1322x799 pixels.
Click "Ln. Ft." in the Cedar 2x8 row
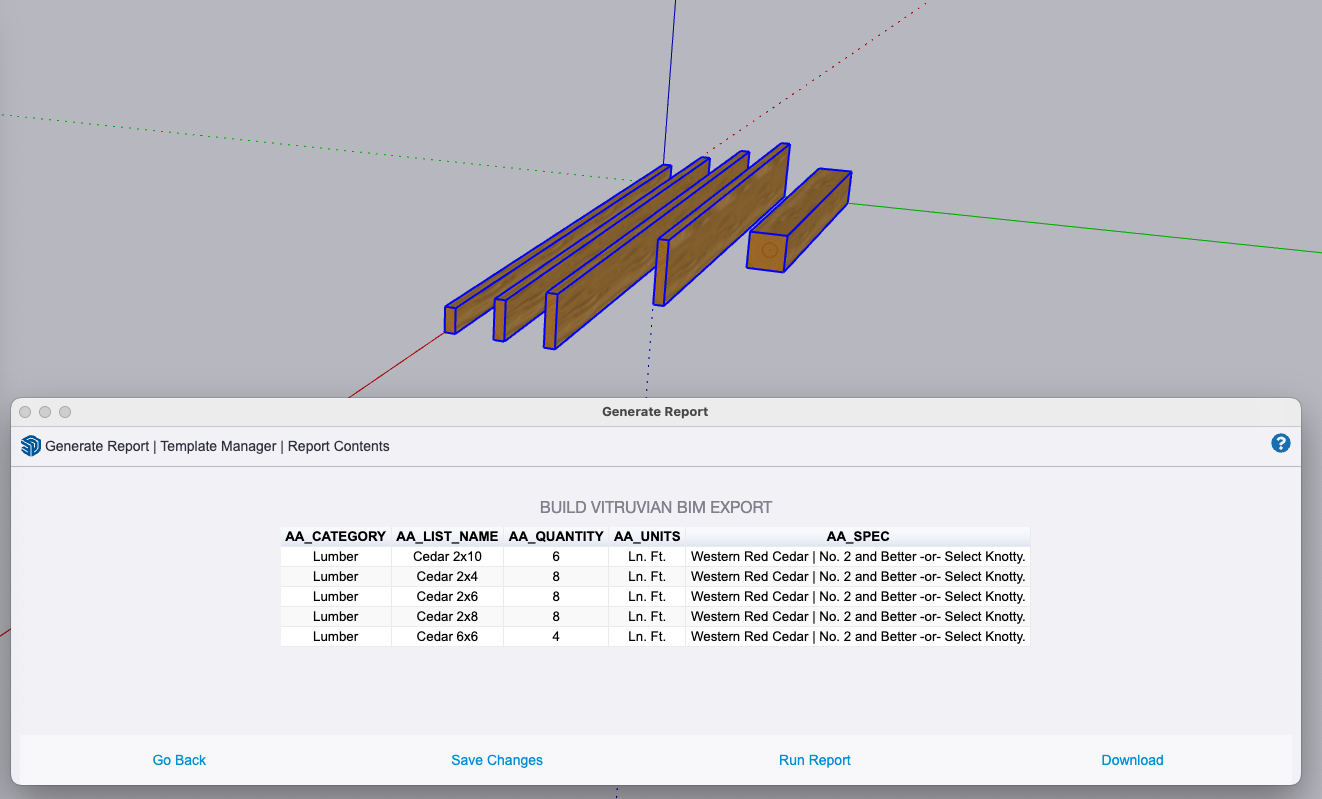[x=647, y=616]
